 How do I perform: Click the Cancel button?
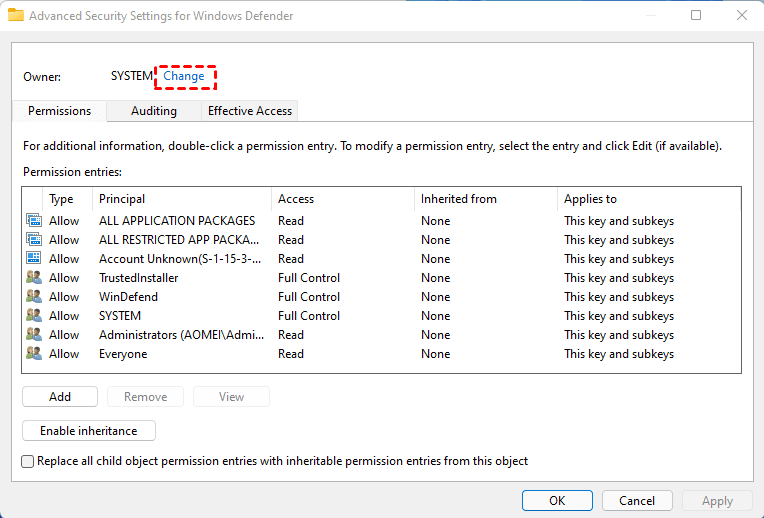pyautogui.click(x=637, y=501)
